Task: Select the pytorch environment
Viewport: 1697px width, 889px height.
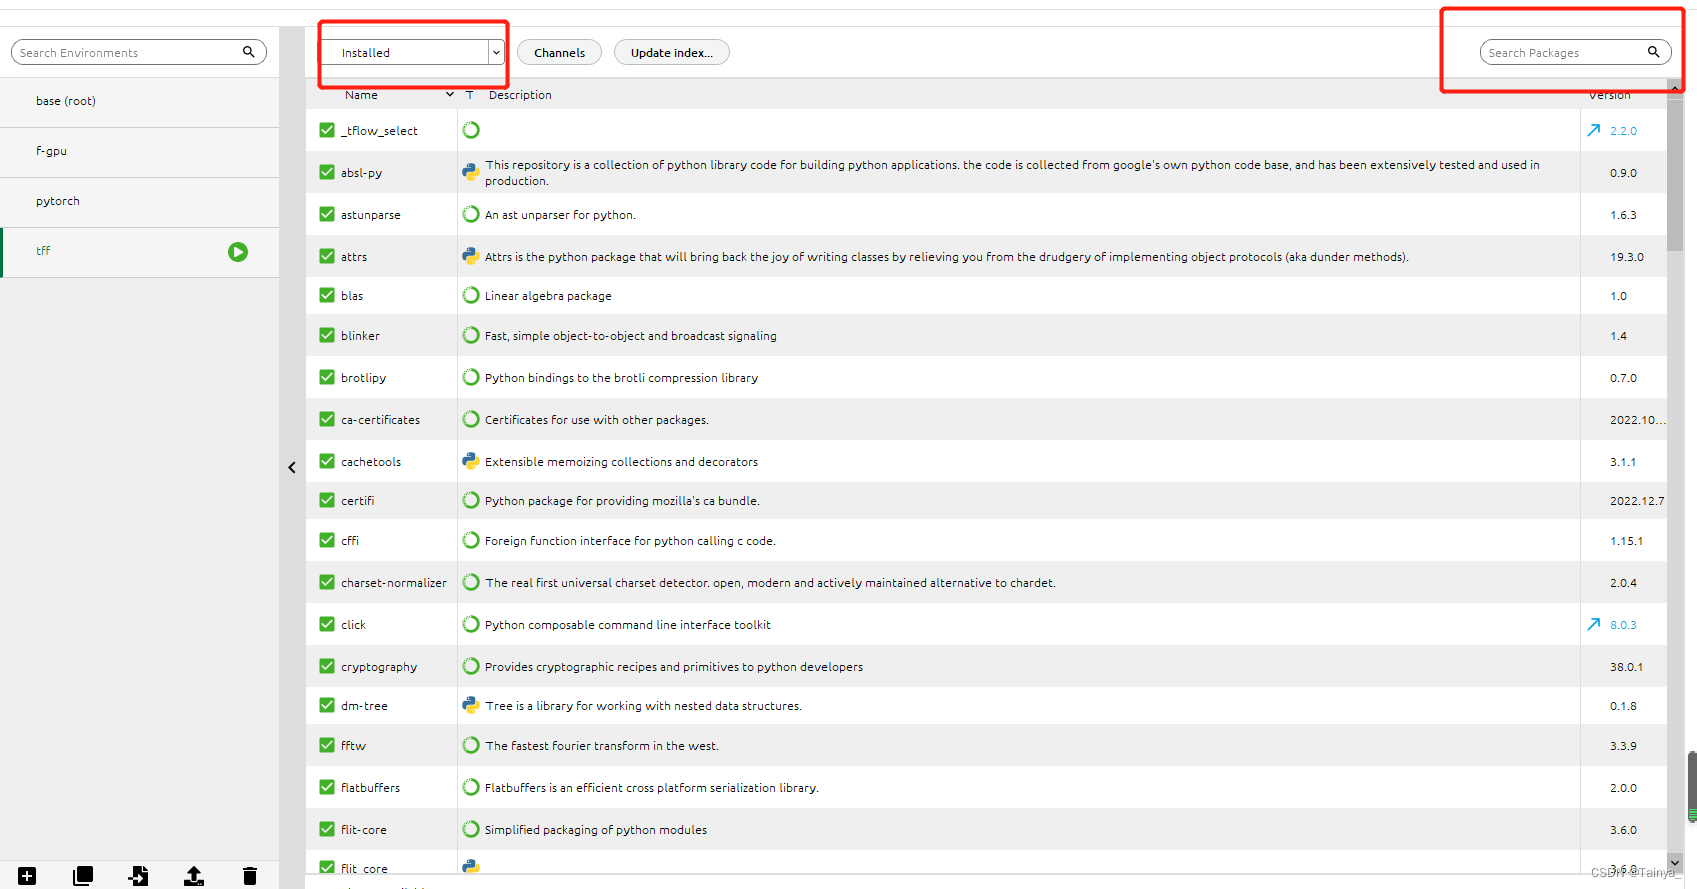Action: (x=140, y=202)
